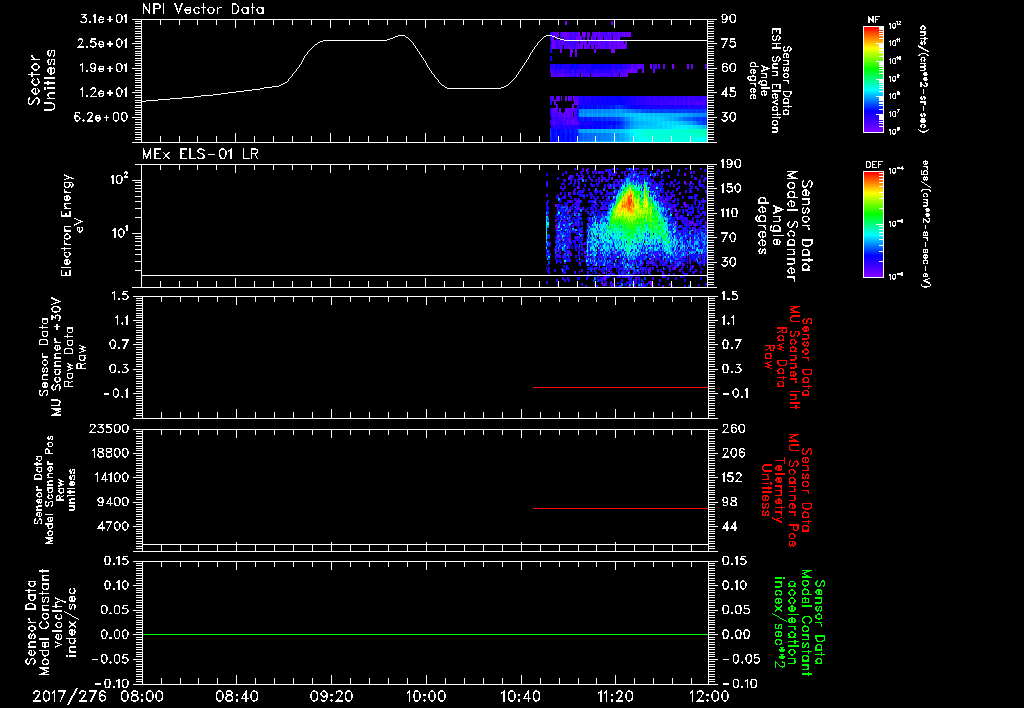The image size is (1024, 708).
Task: Click the "09:20" time axis label
Action: [331, 696]
